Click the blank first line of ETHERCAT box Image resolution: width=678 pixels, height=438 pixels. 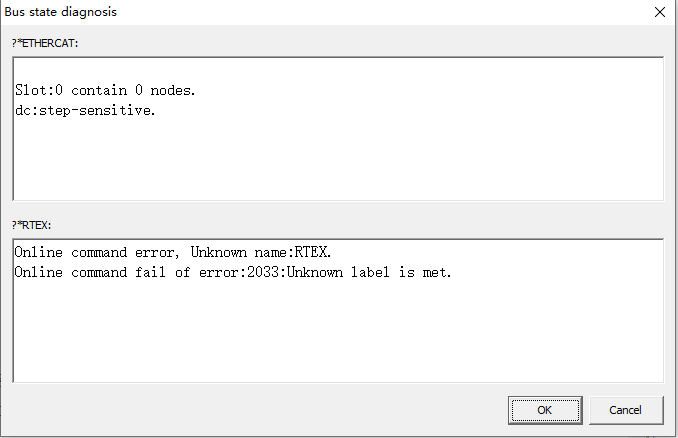coord(338,70)
